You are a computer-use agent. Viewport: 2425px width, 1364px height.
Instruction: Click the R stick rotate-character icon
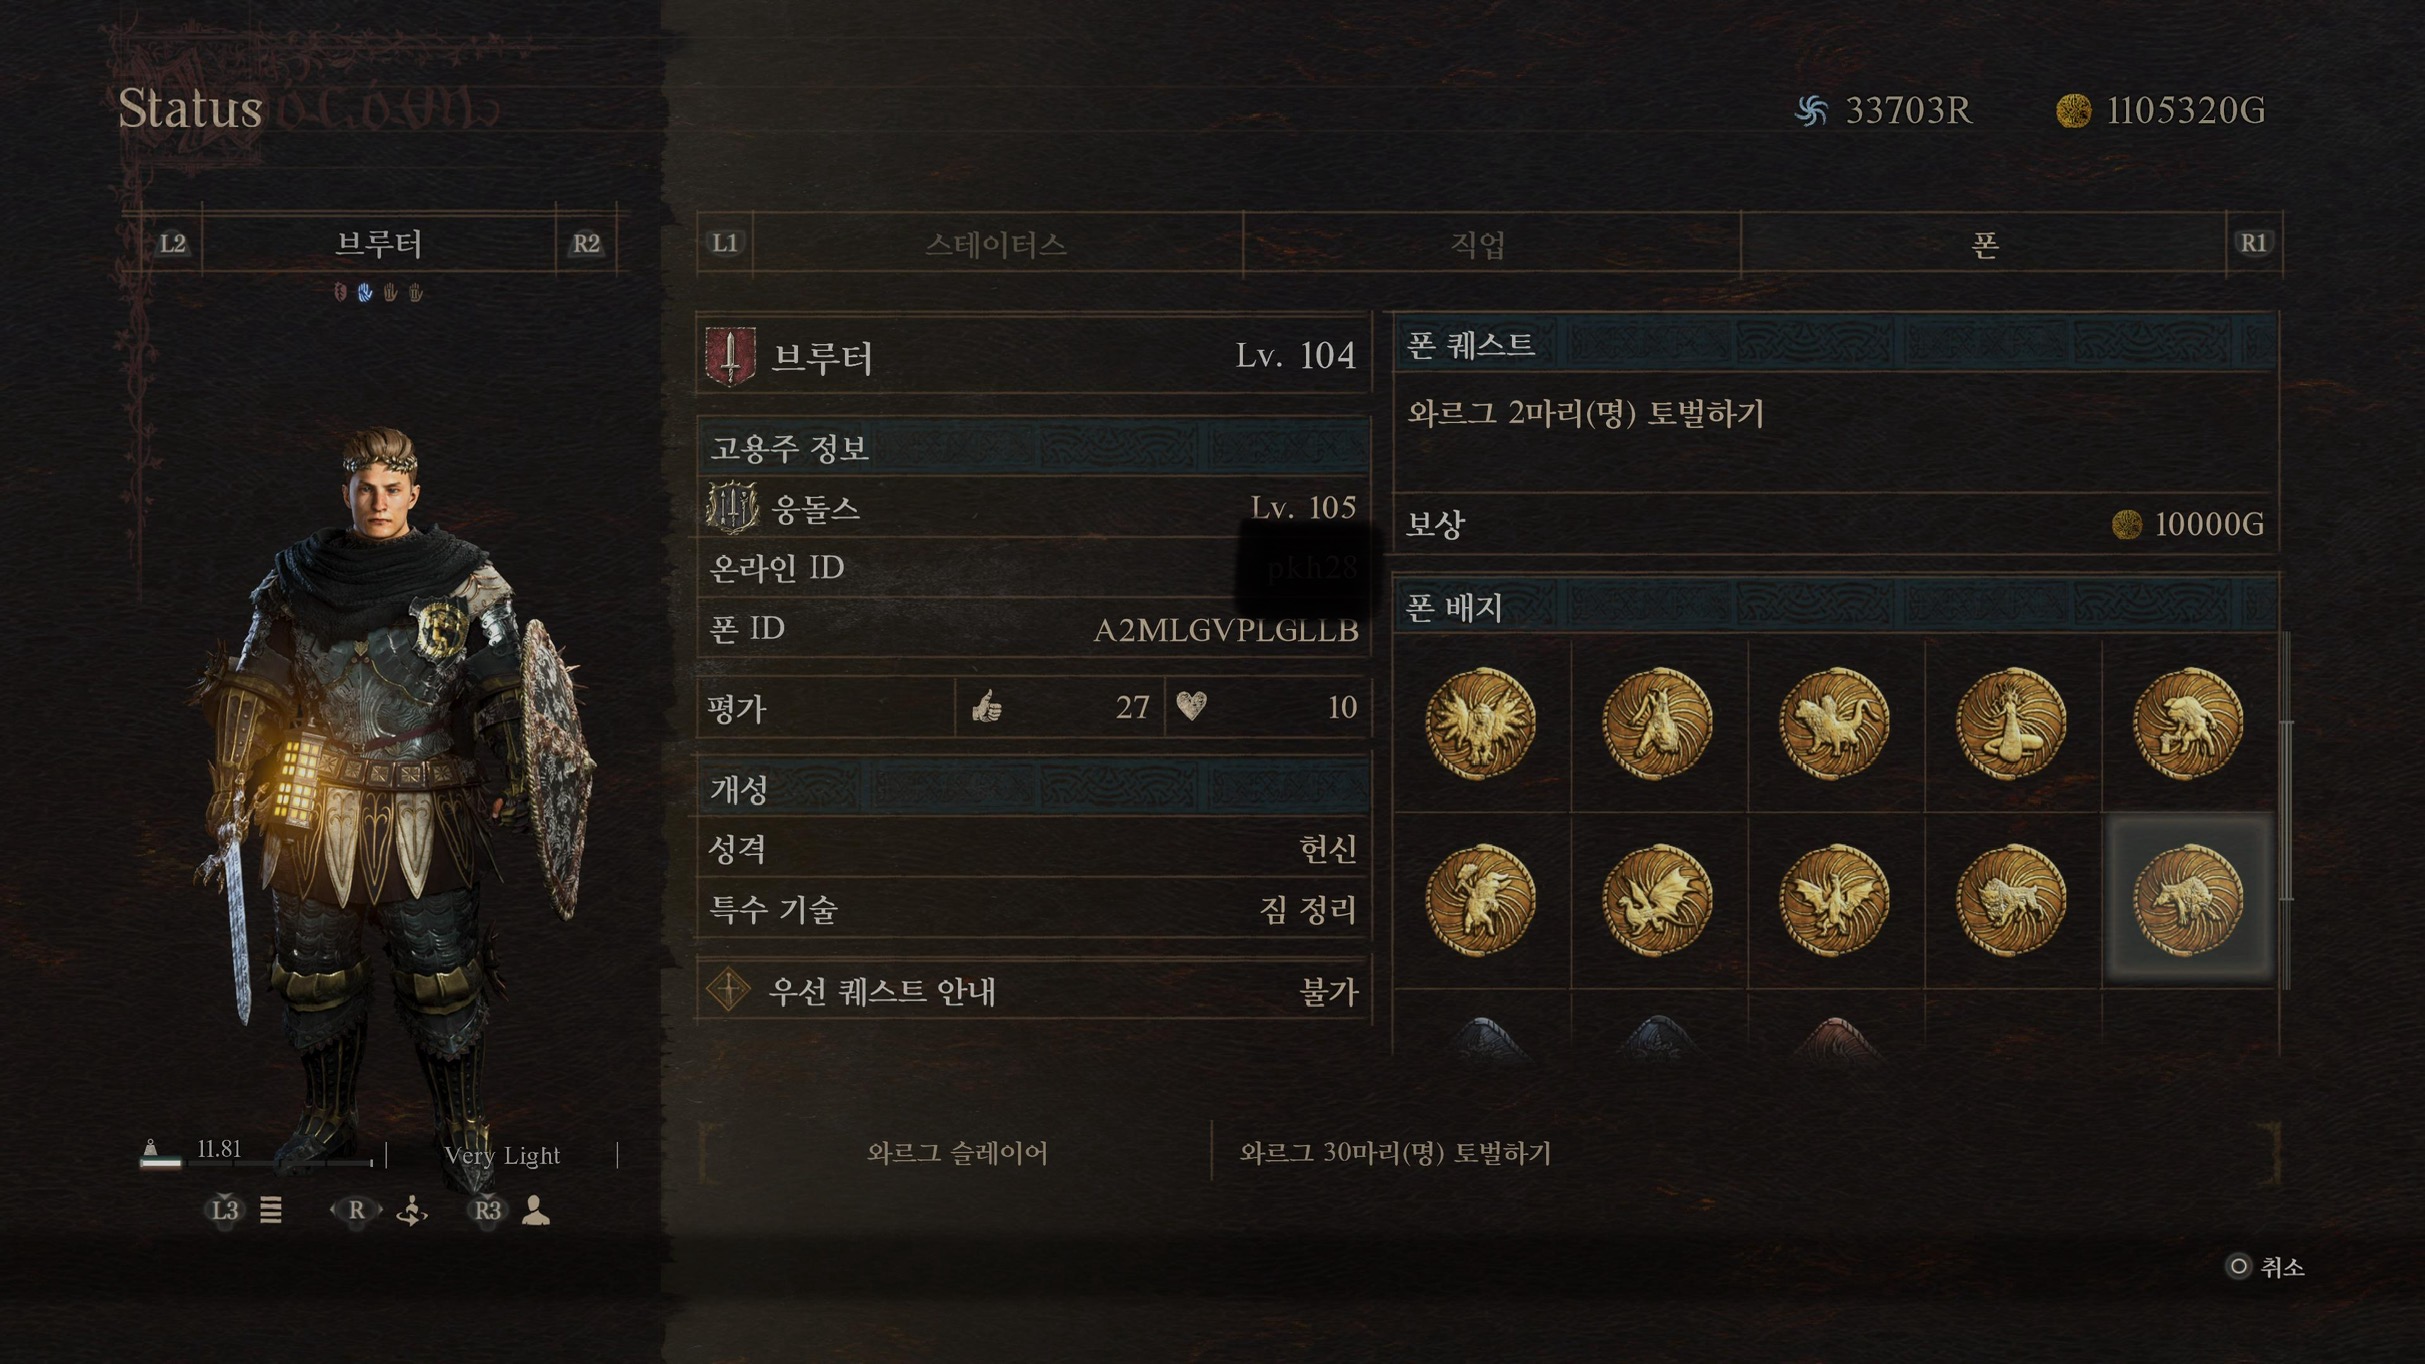[x=411, y=1211]
